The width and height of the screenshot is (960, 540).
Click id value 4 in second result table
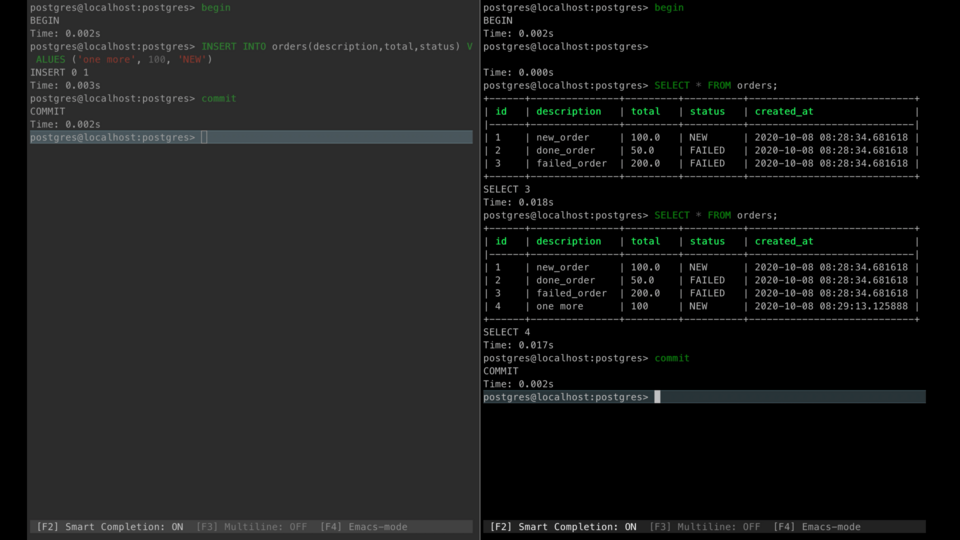[498, 306]
